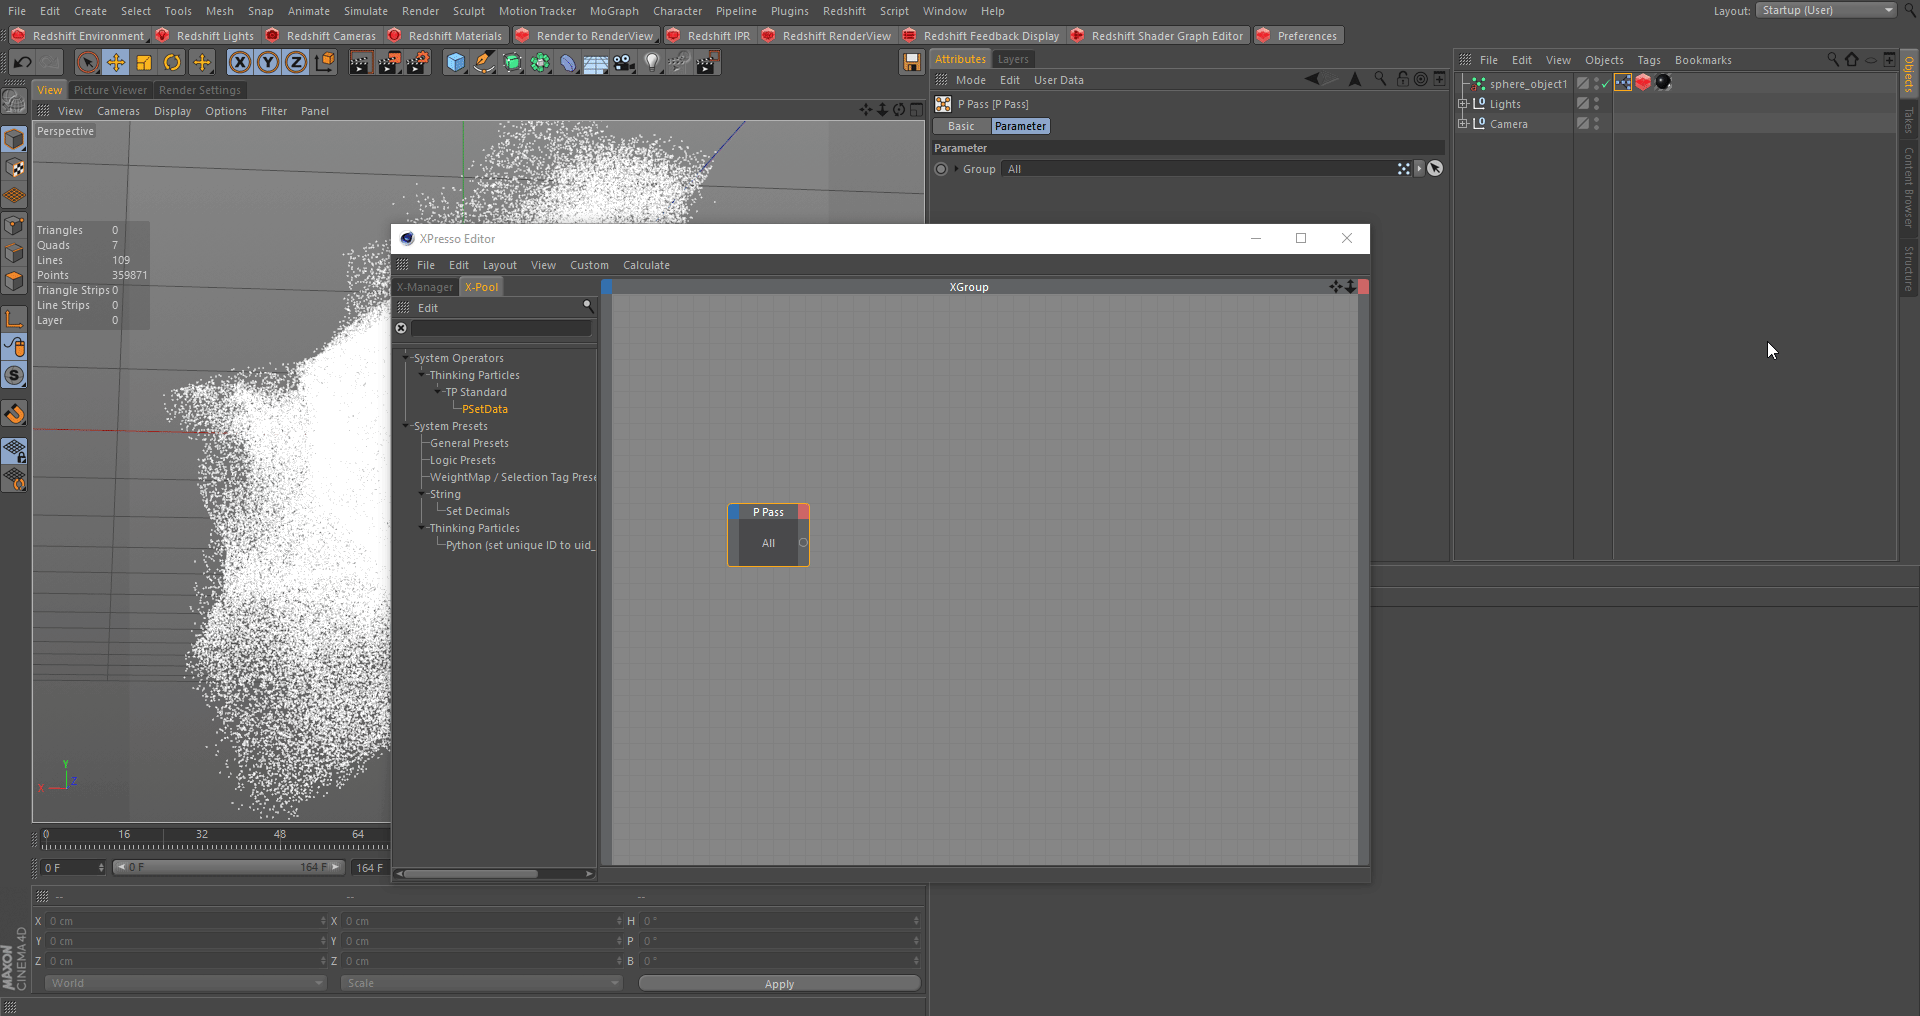Toggle X axis lock
Screen dimensions: 1920x1016
click(240, 63)
